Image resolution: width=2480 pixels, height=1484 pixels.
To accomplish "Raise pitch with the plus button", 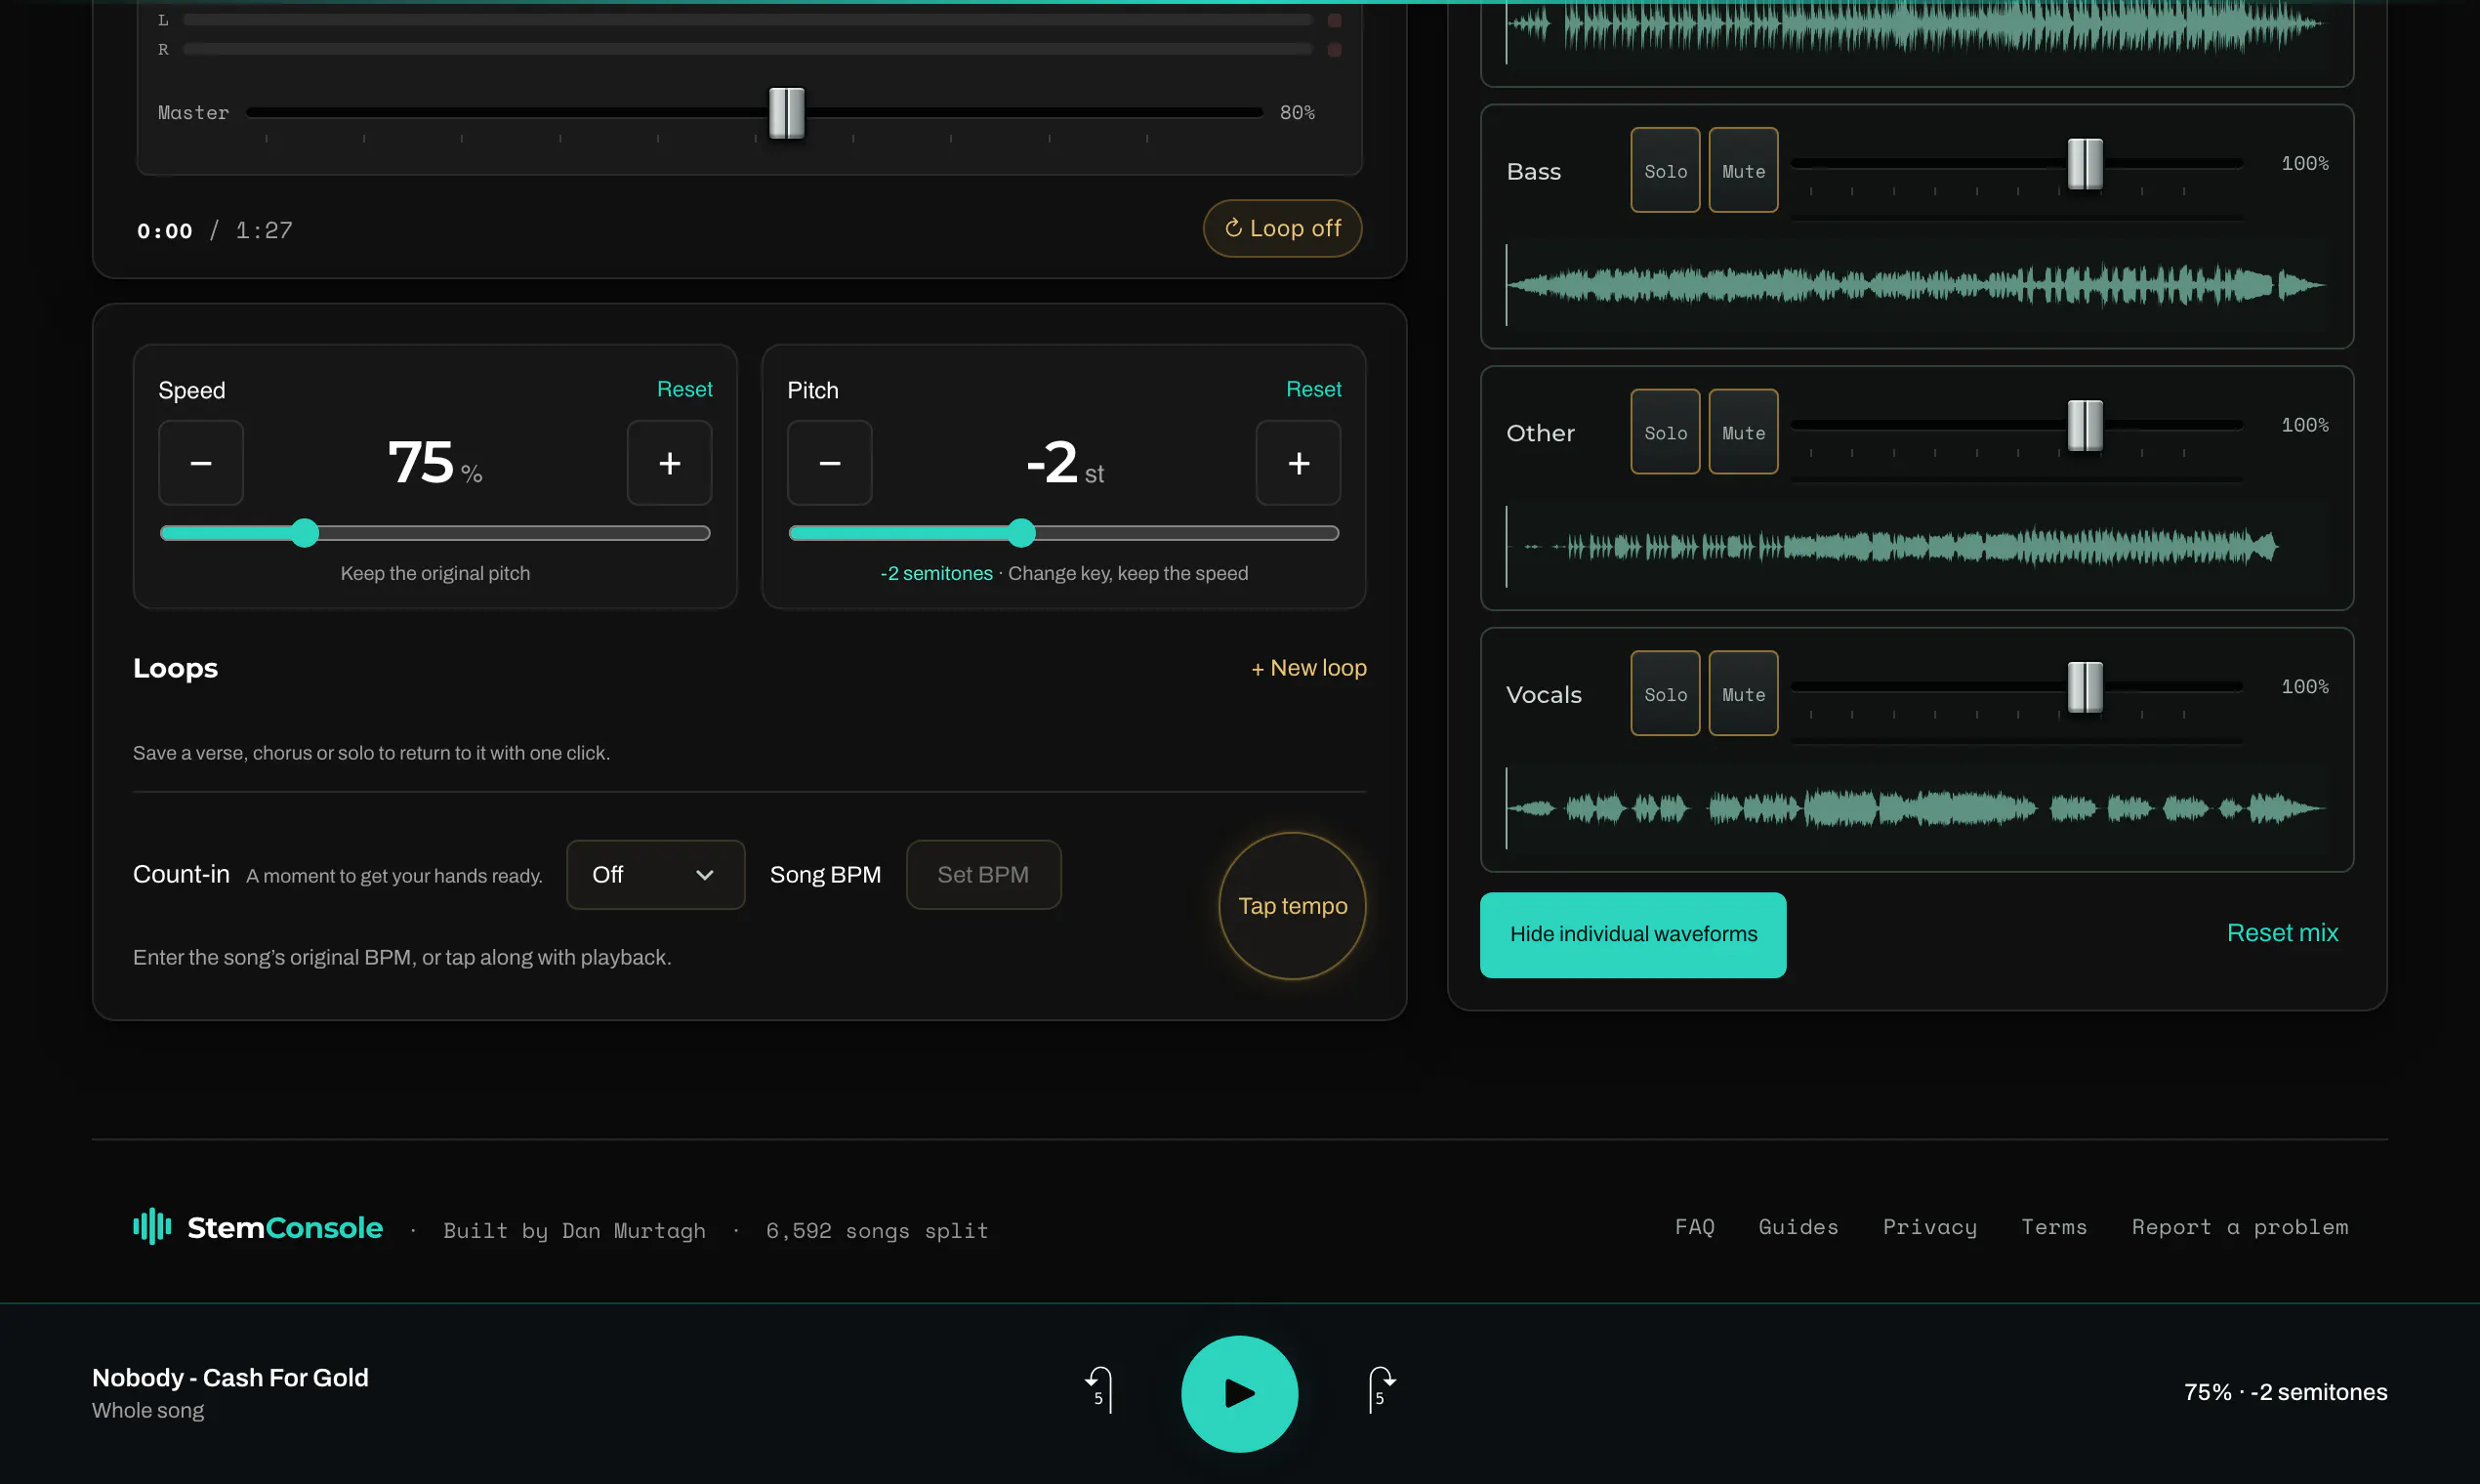I will 1299,463.
